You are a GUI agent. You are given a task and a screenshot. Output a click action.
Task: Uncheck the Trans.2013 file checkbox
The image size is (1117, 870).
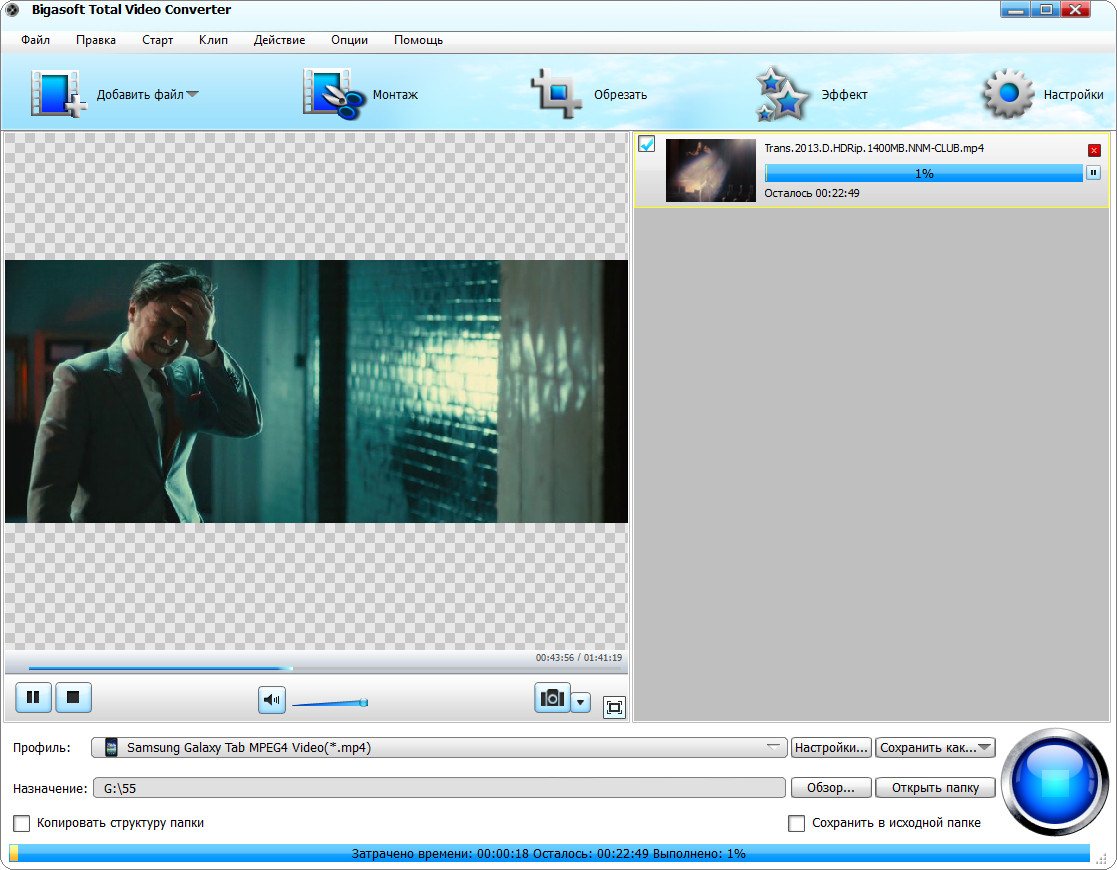pyautogui.click(x=647, y=145)
